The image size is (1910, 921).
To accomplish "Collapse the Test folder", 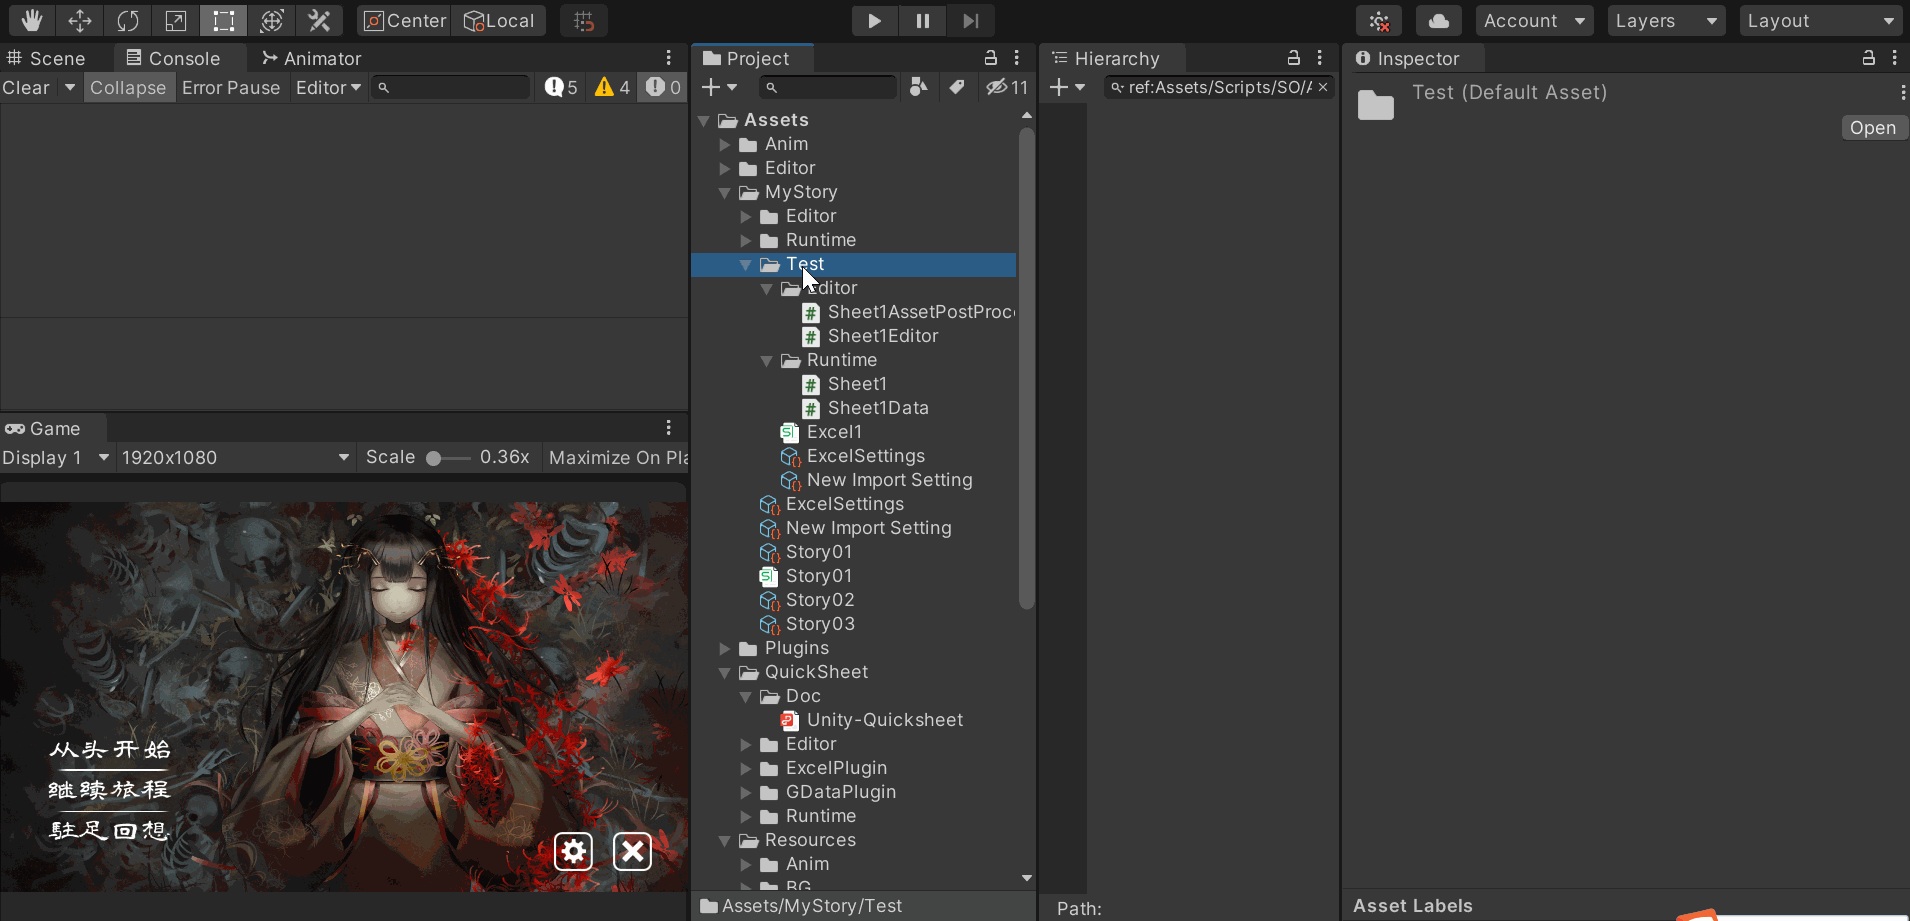I will tap(746, 264).
